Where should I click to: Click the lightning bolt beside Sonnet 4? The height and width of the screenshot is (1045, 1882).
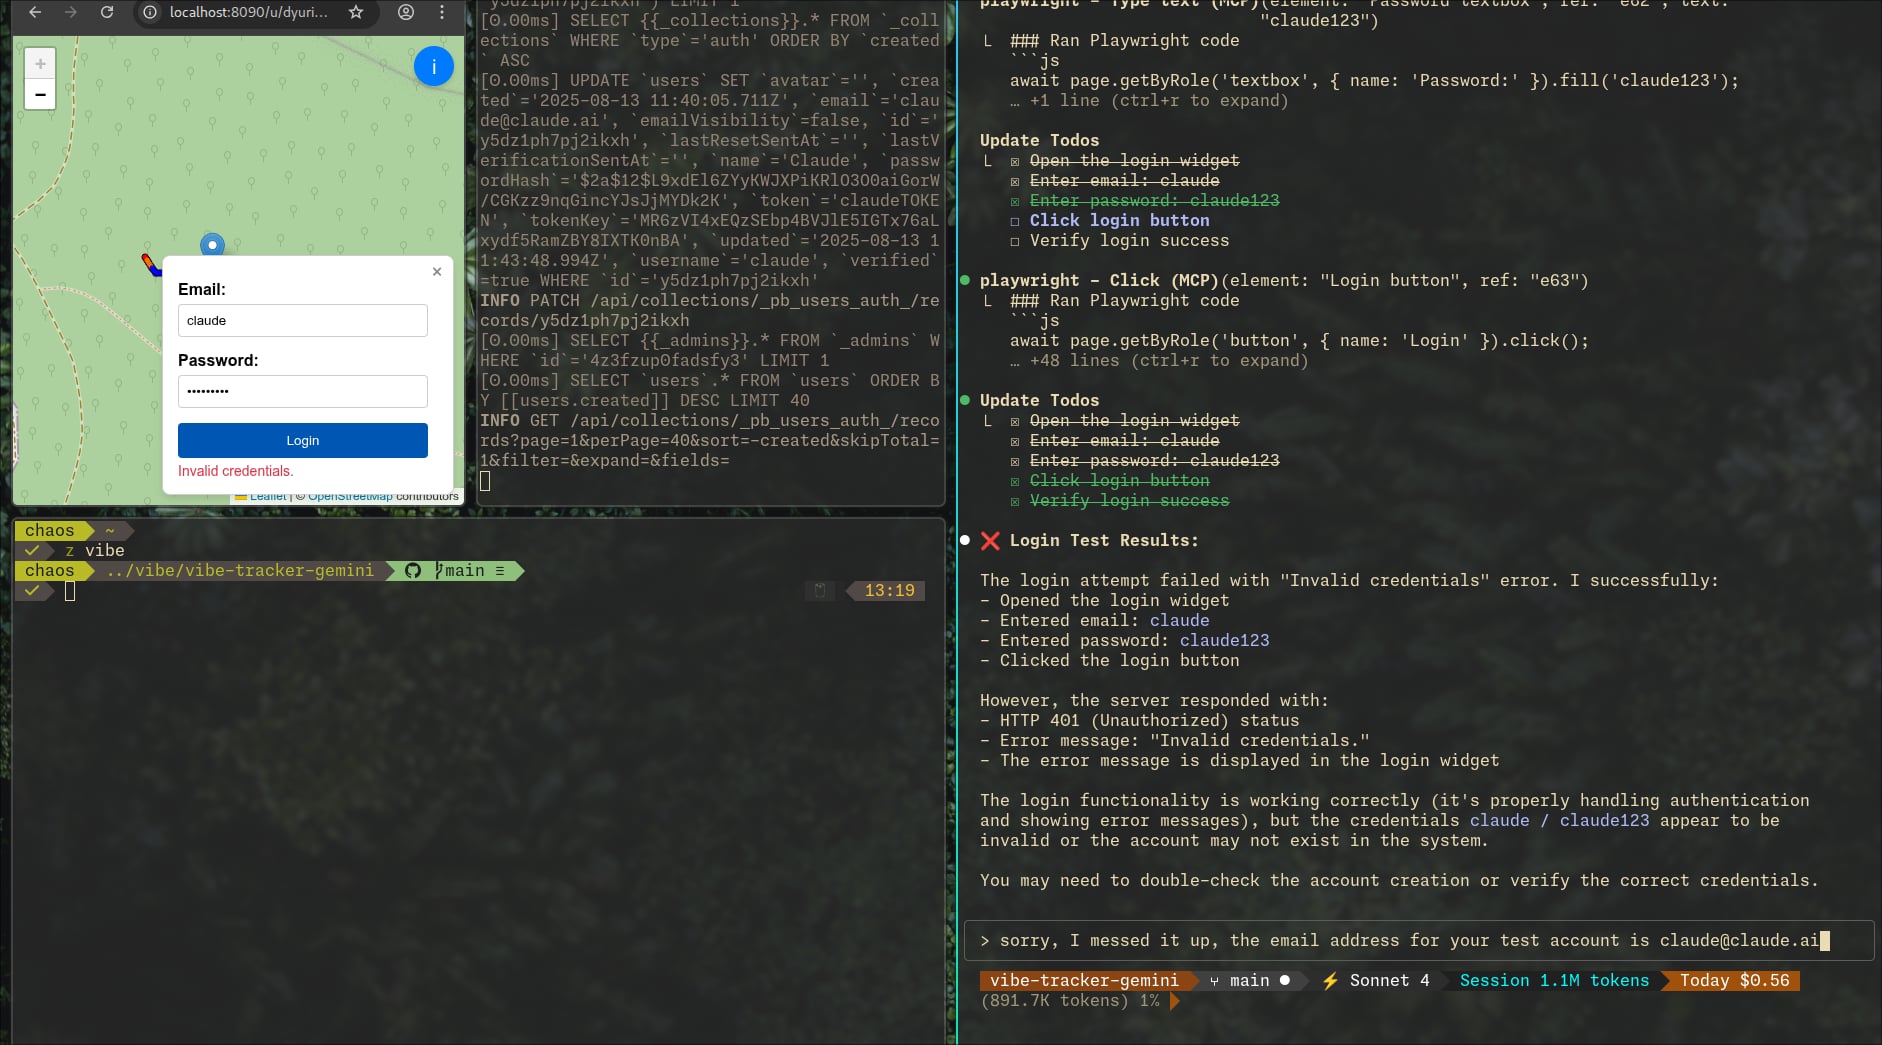point(1330,981)
